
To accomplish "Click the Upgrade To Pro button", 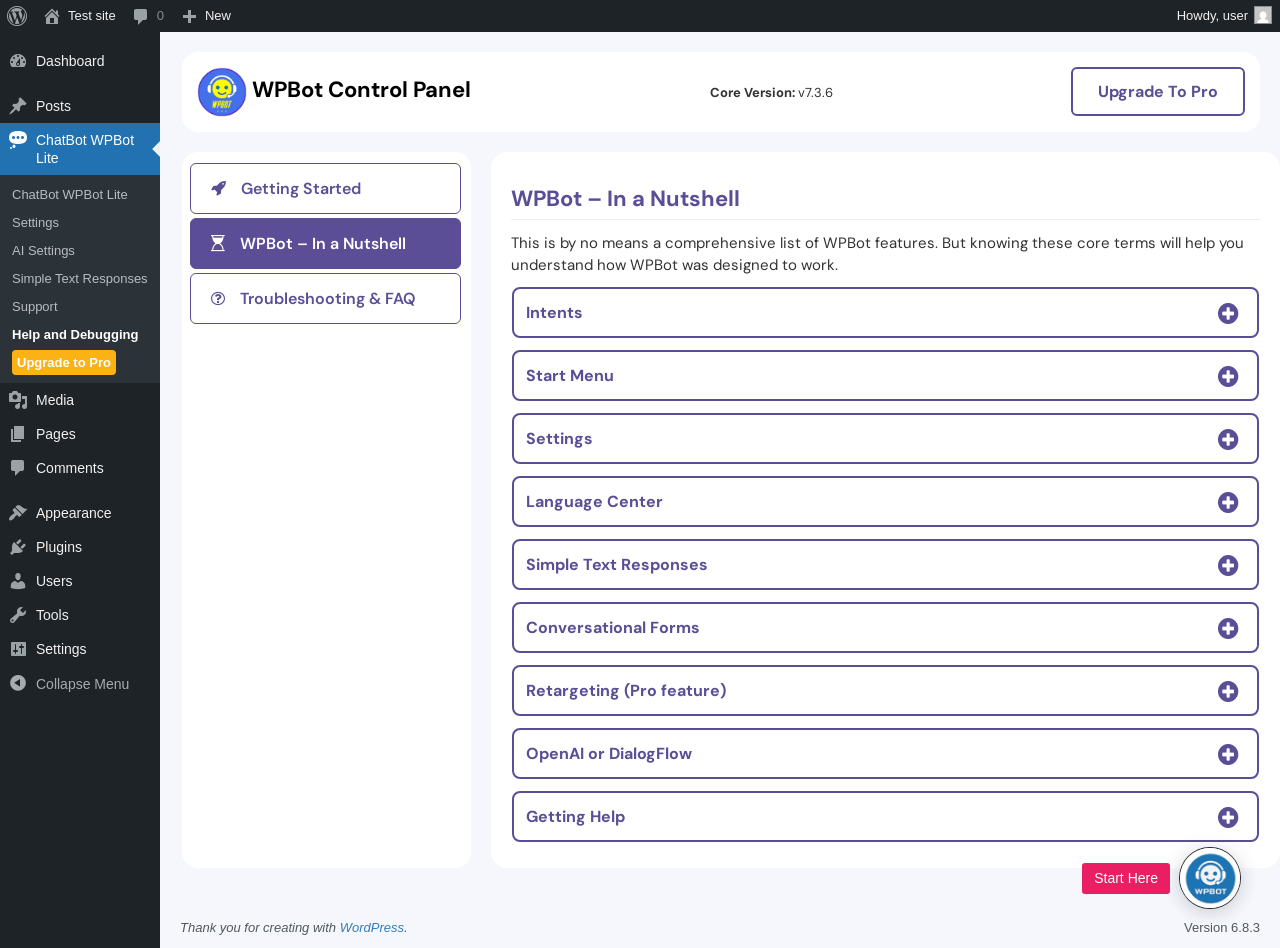I will [x=1157, y=92].
